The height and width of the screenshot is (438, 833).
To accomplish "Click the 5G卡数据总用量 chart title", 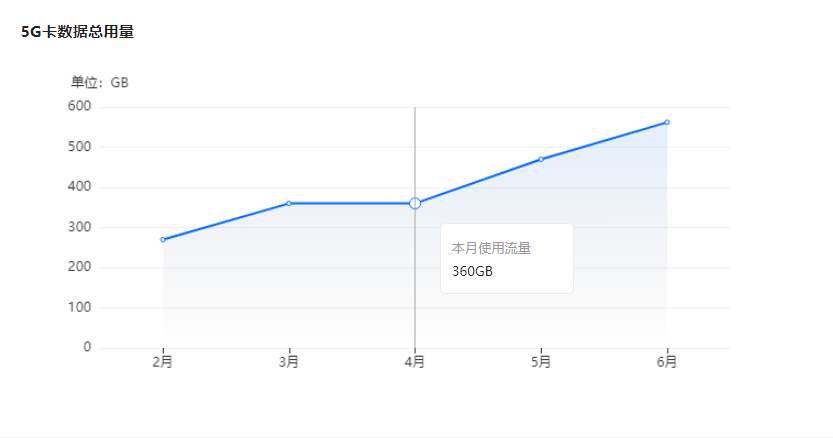I will [78, 32].
